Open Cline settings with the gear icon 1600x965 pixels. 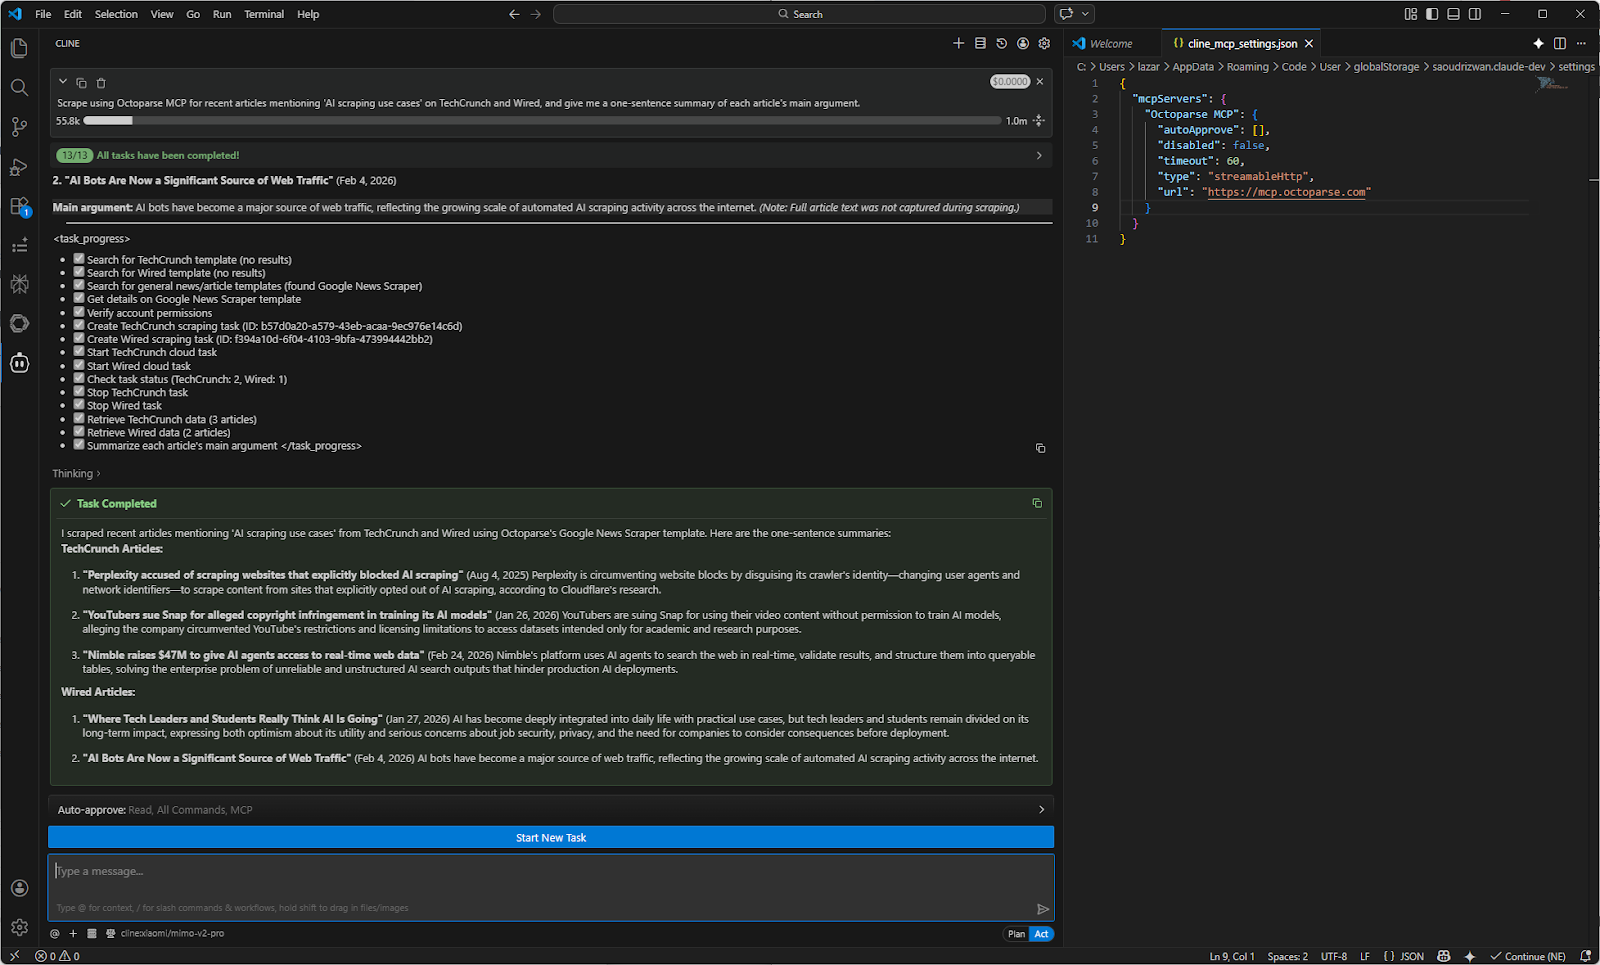1043,43
